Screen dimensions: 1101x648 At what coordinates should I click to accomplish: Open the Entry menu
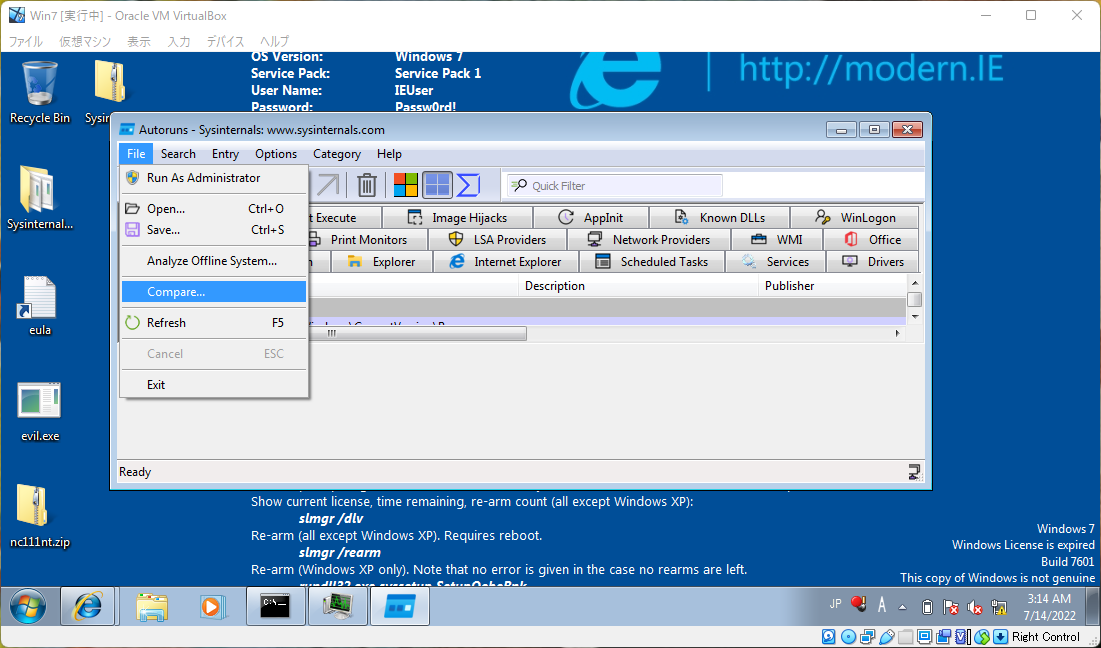pyautogui.click(x=225, y=154)
